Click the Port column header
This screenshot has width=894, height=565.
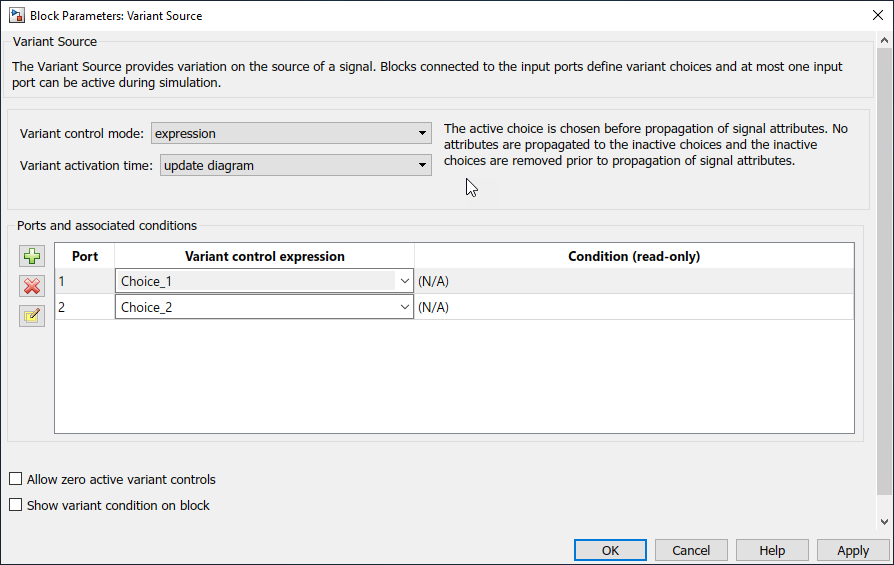pos(85,257)
